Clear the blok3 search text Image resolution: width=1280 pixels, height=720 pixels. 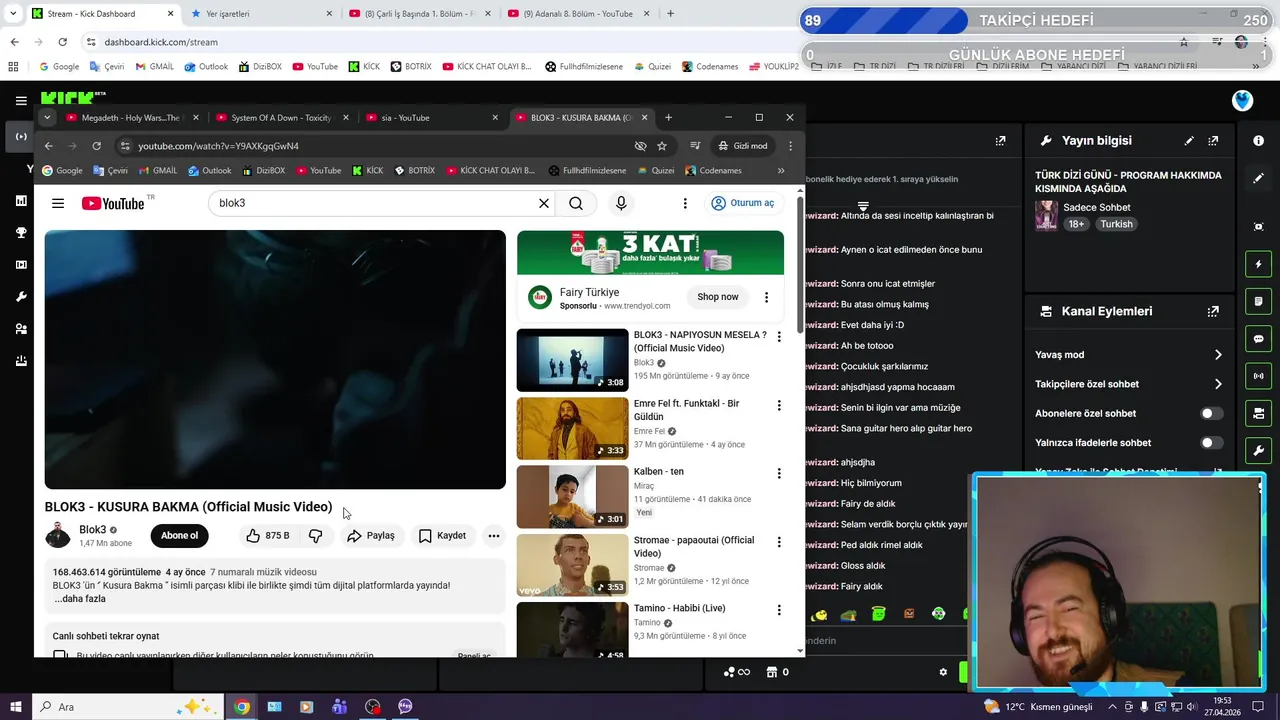point(544,203)
